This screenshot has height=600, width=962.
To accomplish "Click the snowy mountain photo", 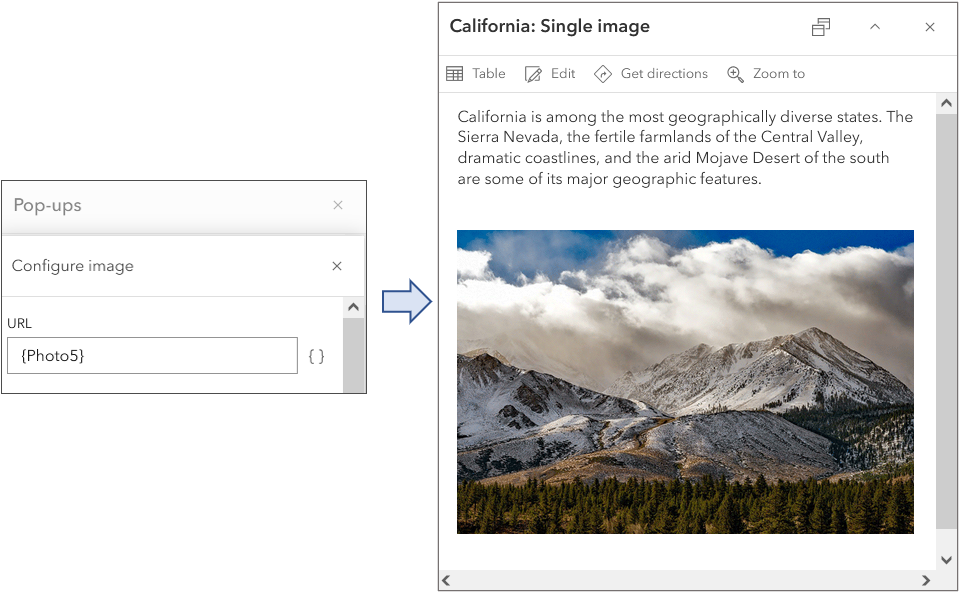I will 685,381.
